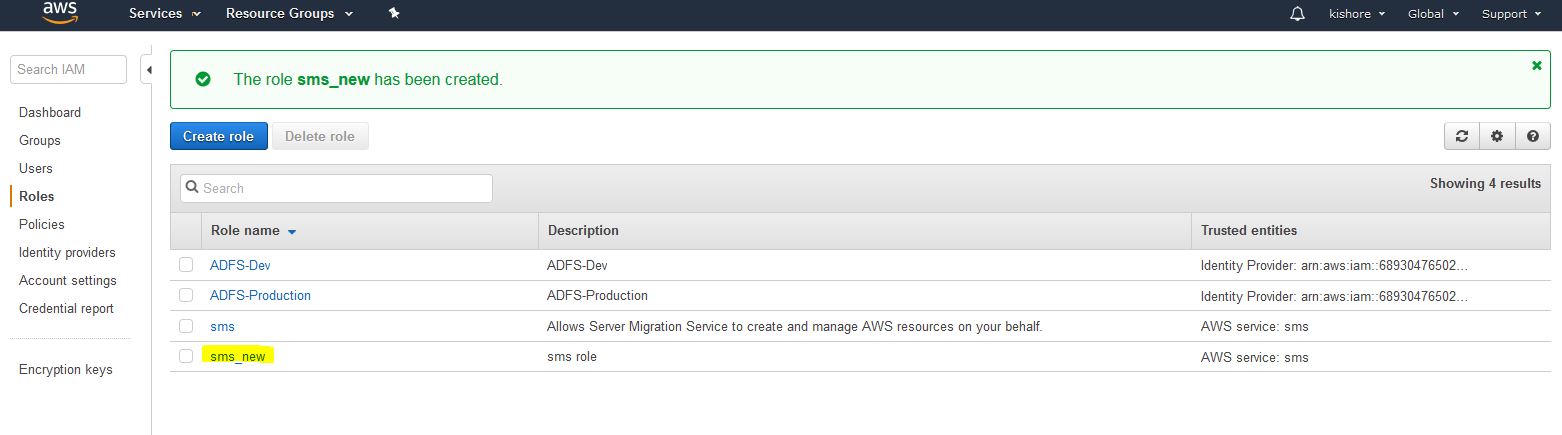Open the kishore account dropdown
The width and height of the screenshot is (1562, 435).
[1356, 14]
